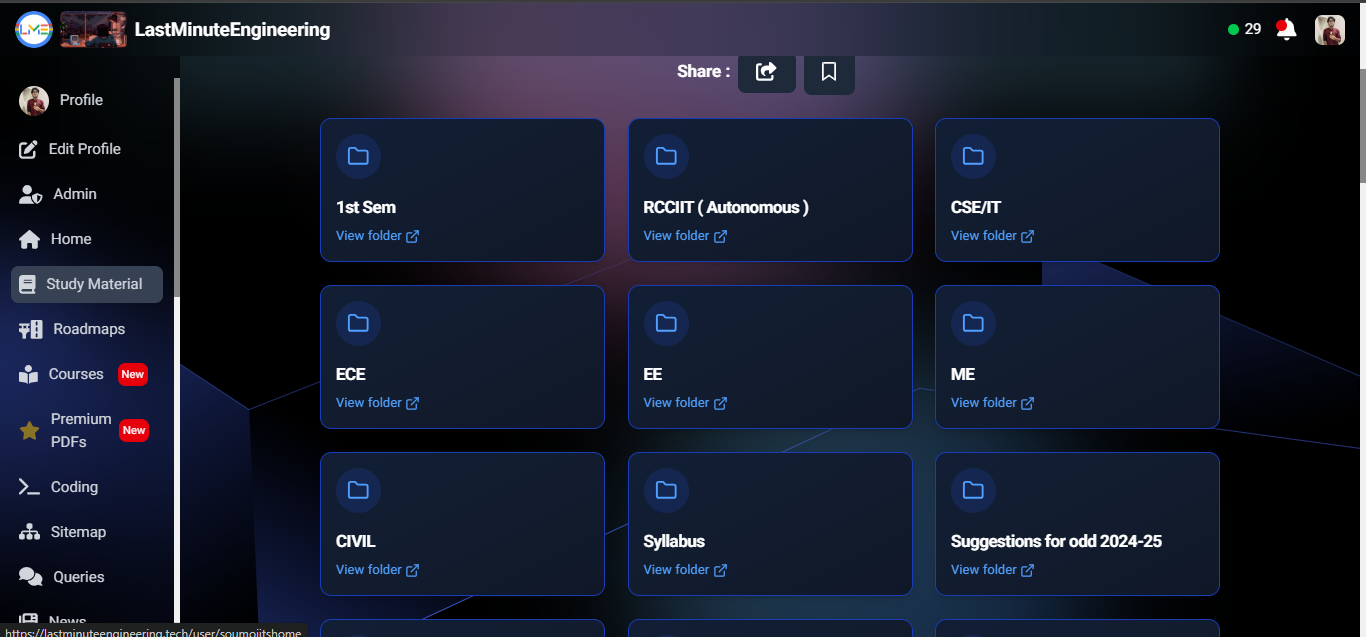The width and height of the screenshot is (1366, 637).
Task: Click the Roadmaps signpost icon in sidebar
Action: click(x=31, y=329)
